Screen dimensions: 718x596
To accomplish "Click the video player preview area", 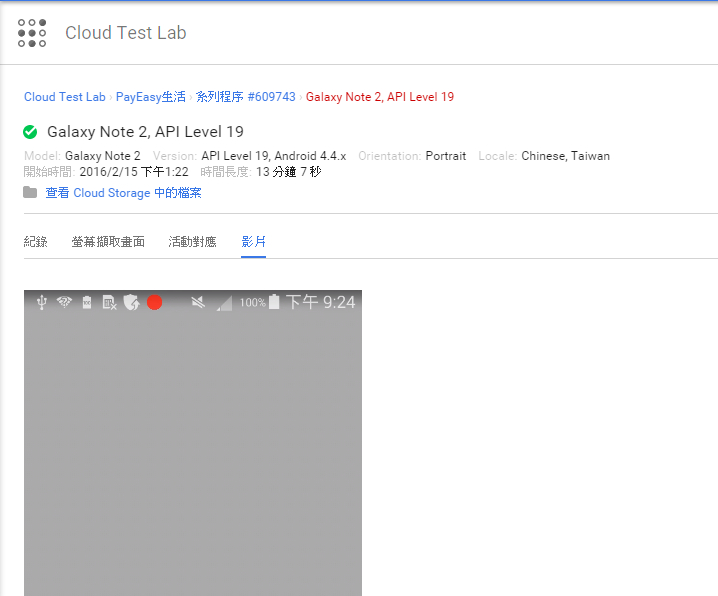I will pos(193,443).
